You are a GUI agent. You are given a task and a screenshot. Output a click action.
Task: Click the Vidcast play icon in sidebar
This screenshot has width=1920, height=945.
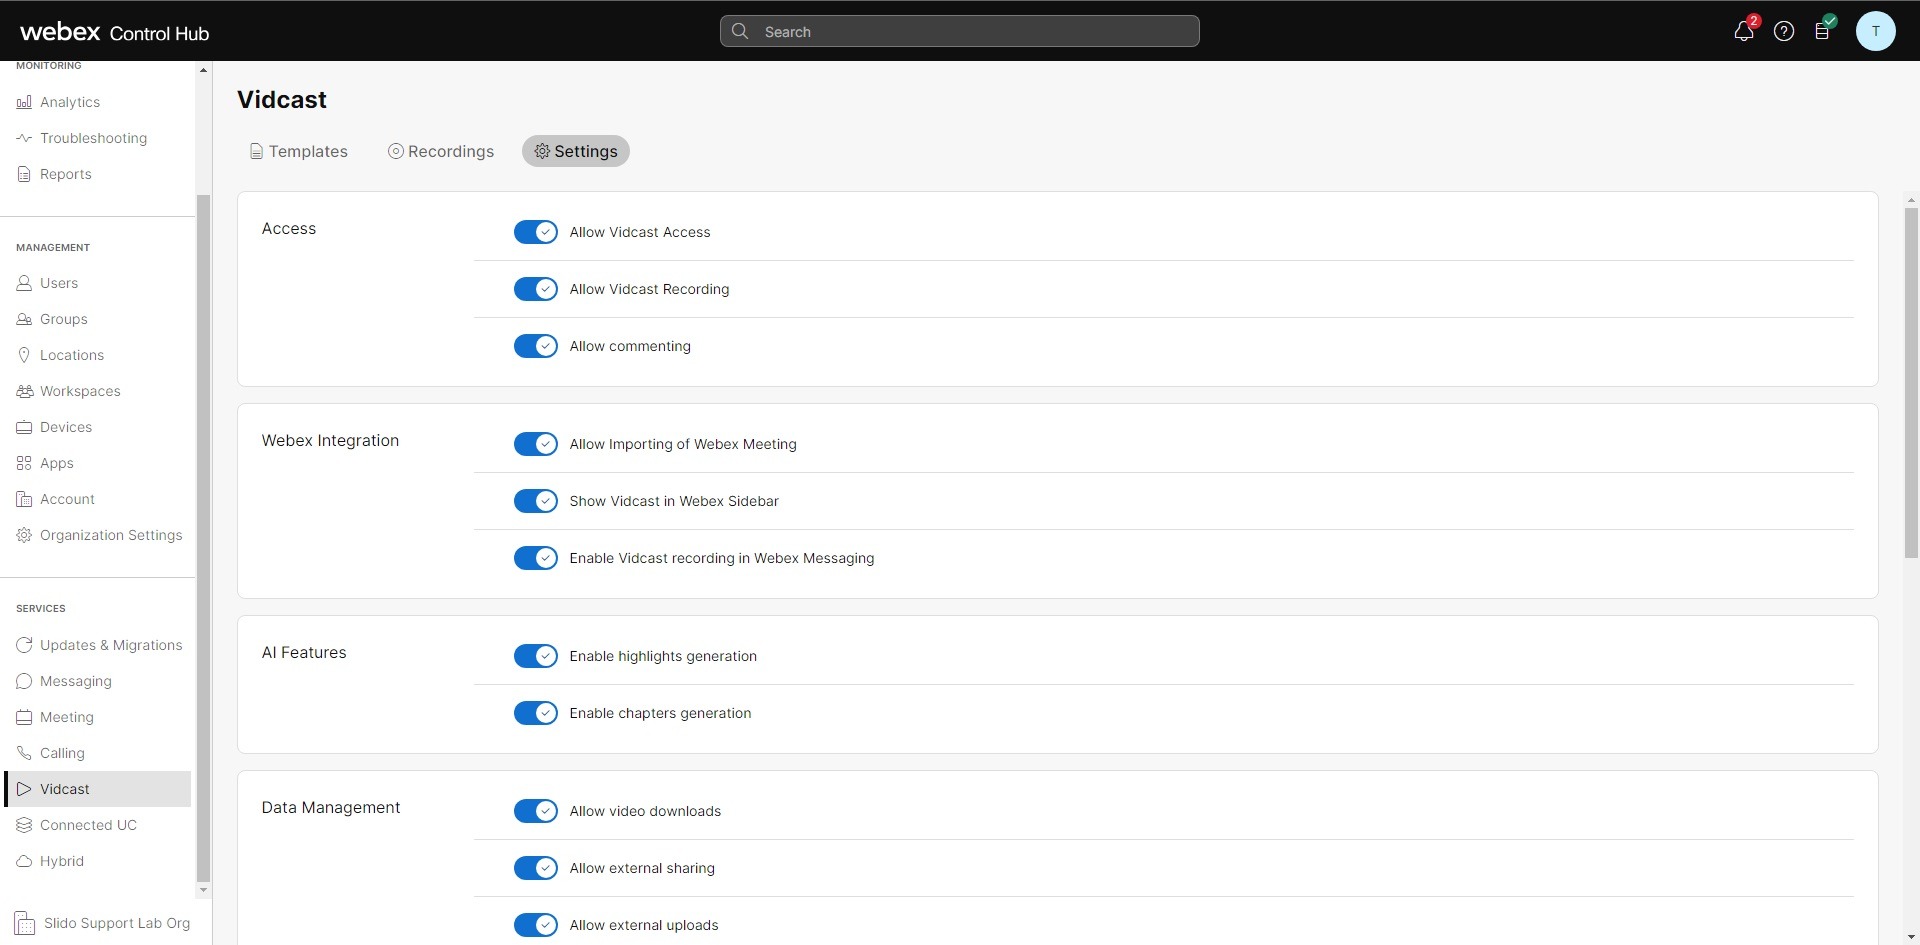pyautogui.click(x=24, y=789)
